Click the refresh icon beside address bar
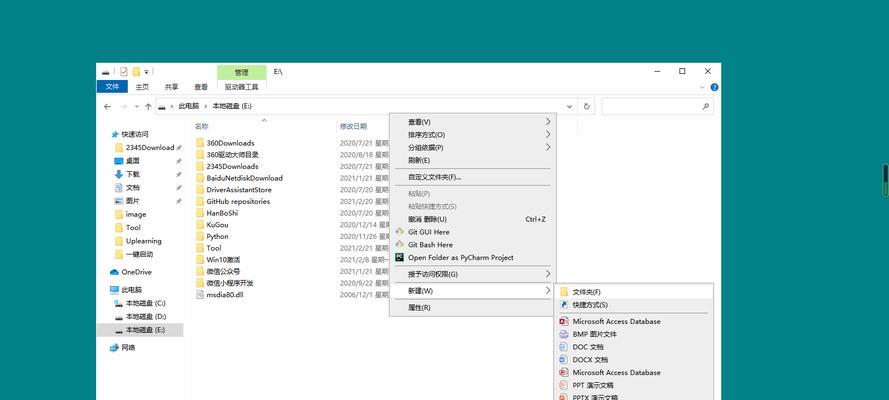This screenshot has width=889, height=400. click(x=586, y=106)
